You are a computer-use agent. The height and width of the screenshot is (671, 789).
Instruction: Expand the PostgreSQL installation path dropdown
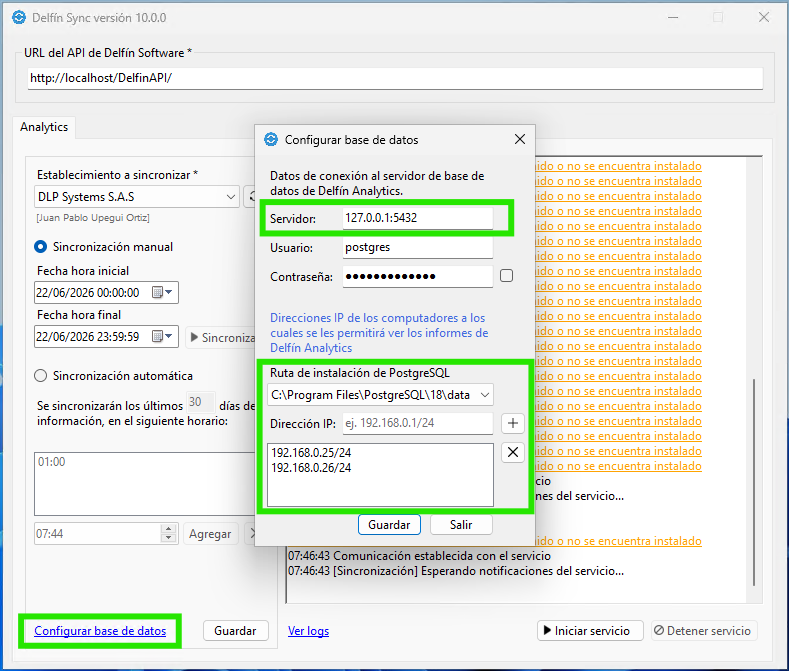click(x=485, y=395)
